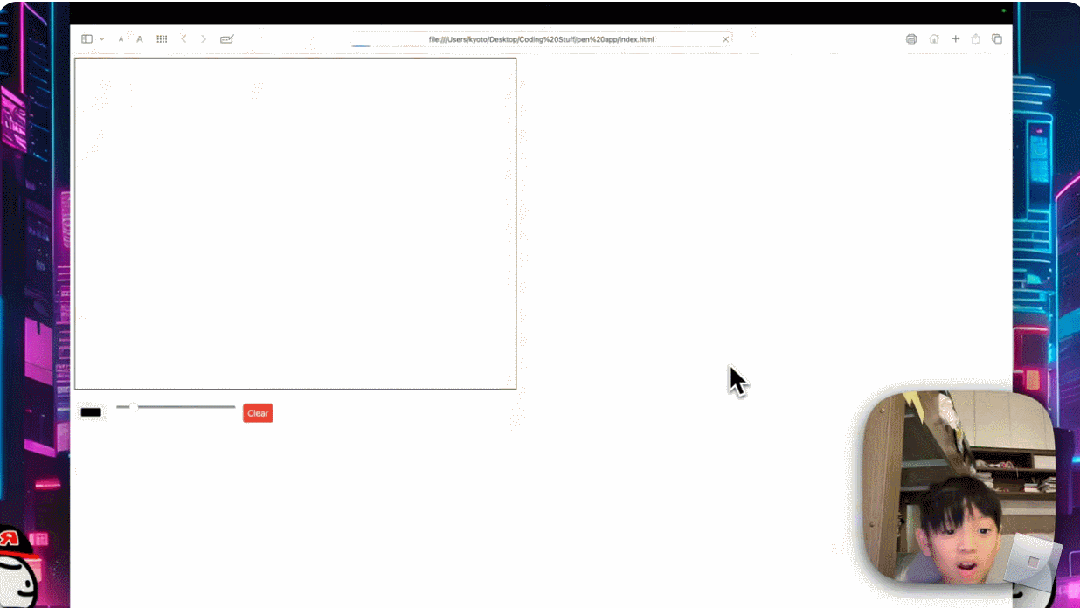Screen dimensions: 1080x608
Task: Clear the address bar with the X
Action: click(726, 39)
